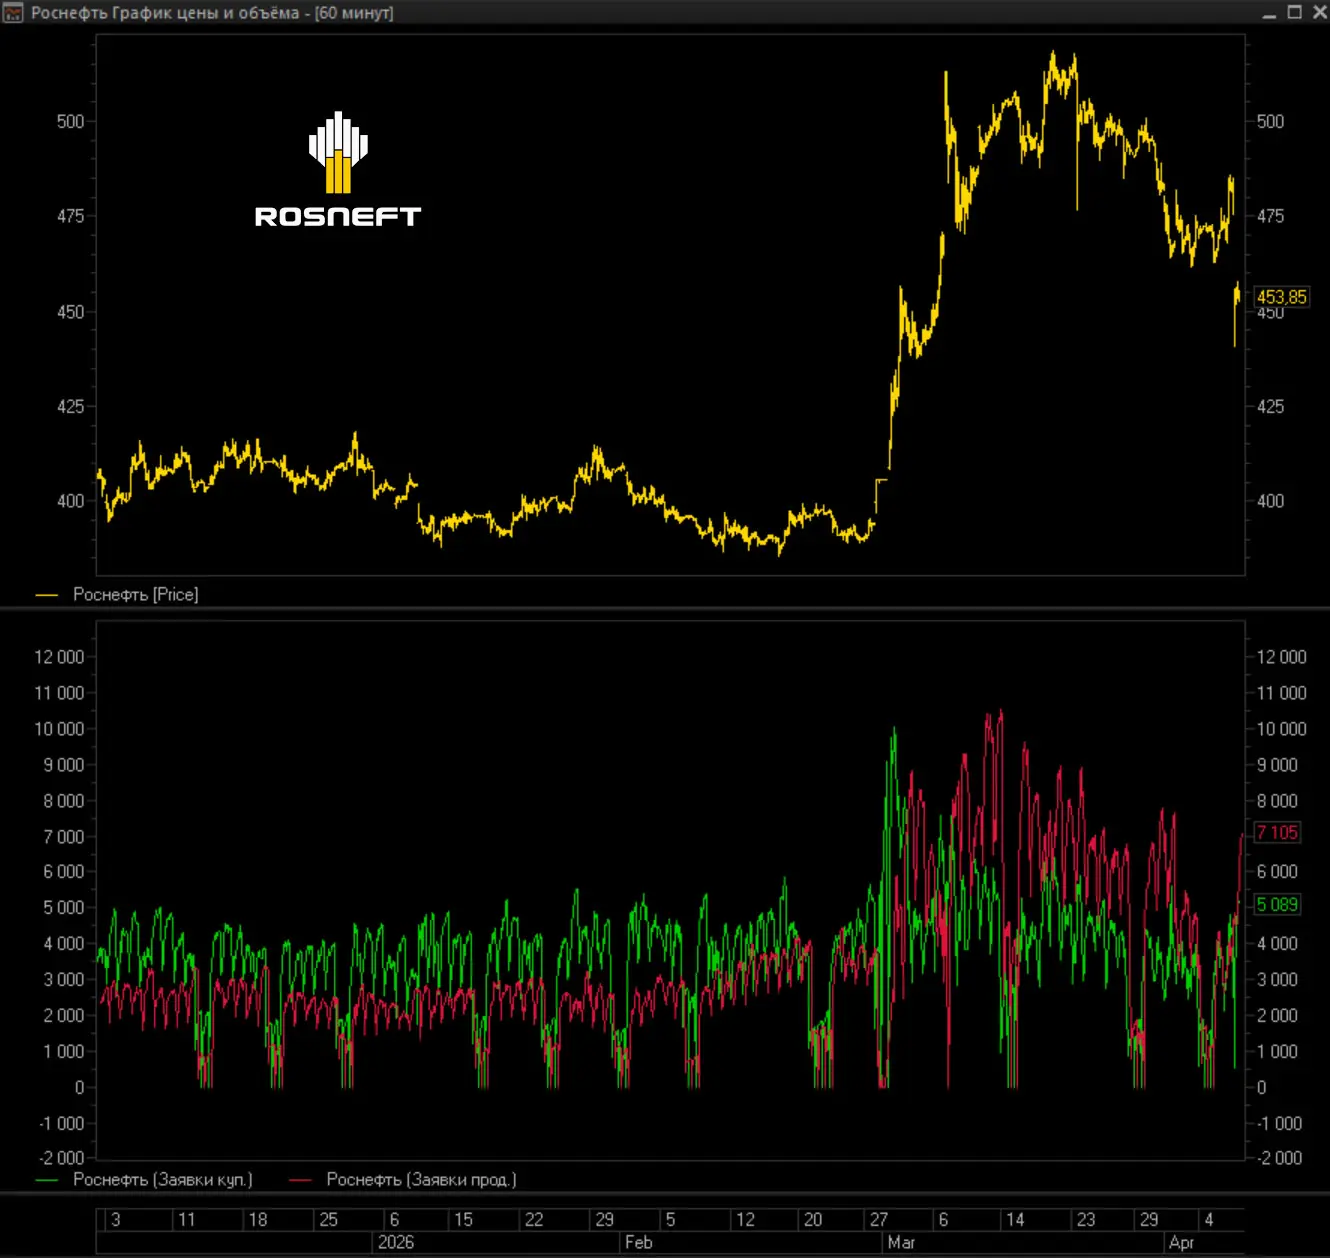Viewport: 1330px width, 1258px height.
Task: Select the 'Роснефть (Заявки прод.)' legend entry
Action: 421,1179
